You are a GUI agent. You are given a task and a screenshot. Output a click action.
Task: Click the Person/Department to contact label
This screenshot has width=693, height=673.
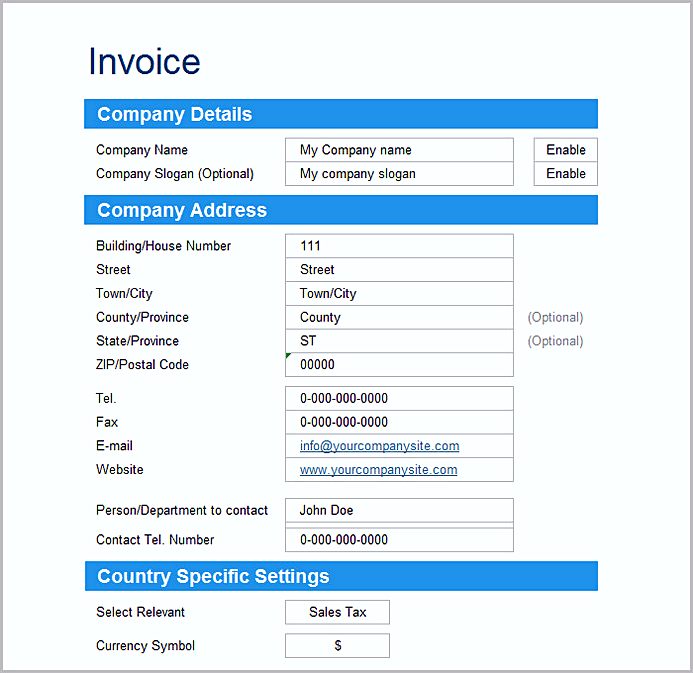(x=182, y=510)
